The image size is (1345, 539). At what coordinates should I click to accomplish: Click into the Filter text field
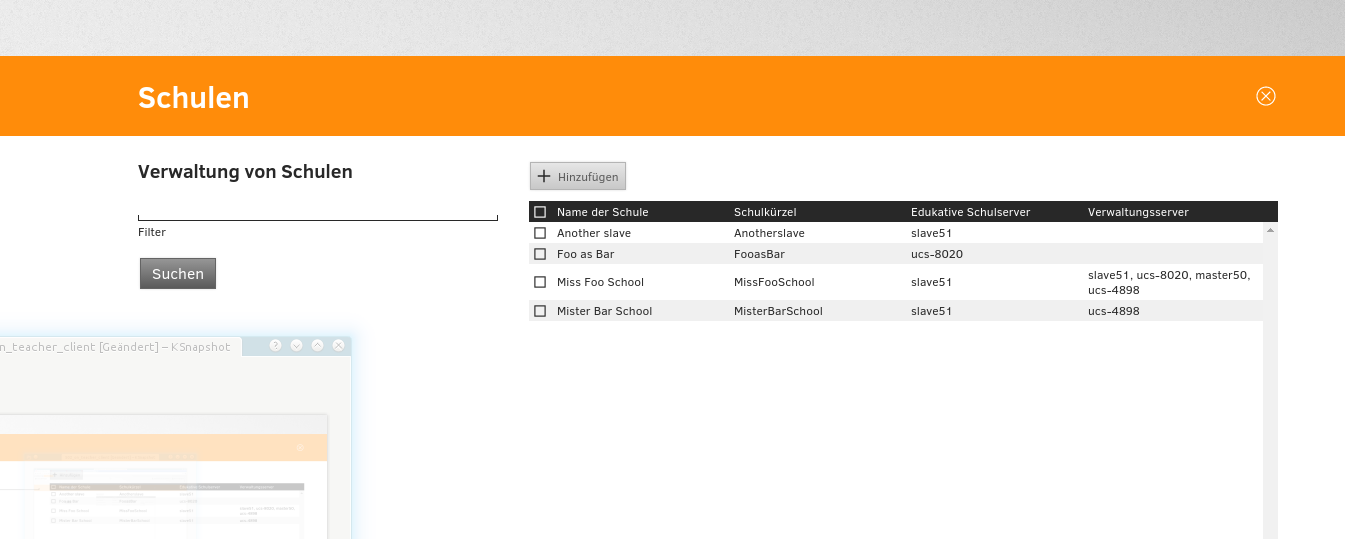click(x=317, y=210)
